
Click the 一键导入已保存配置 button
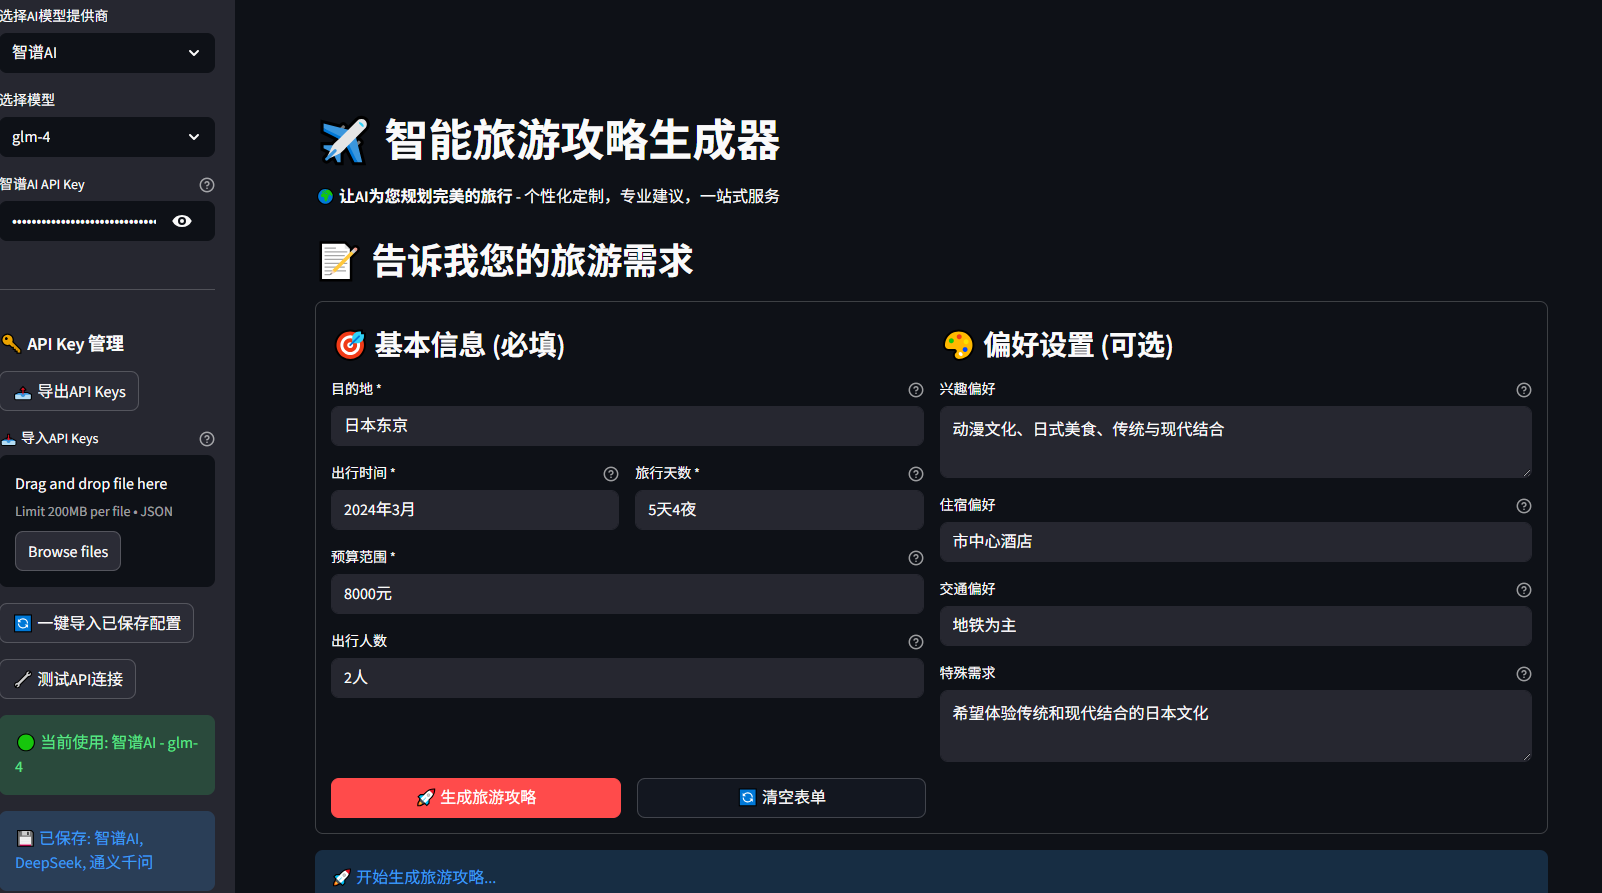click(97, 623)
